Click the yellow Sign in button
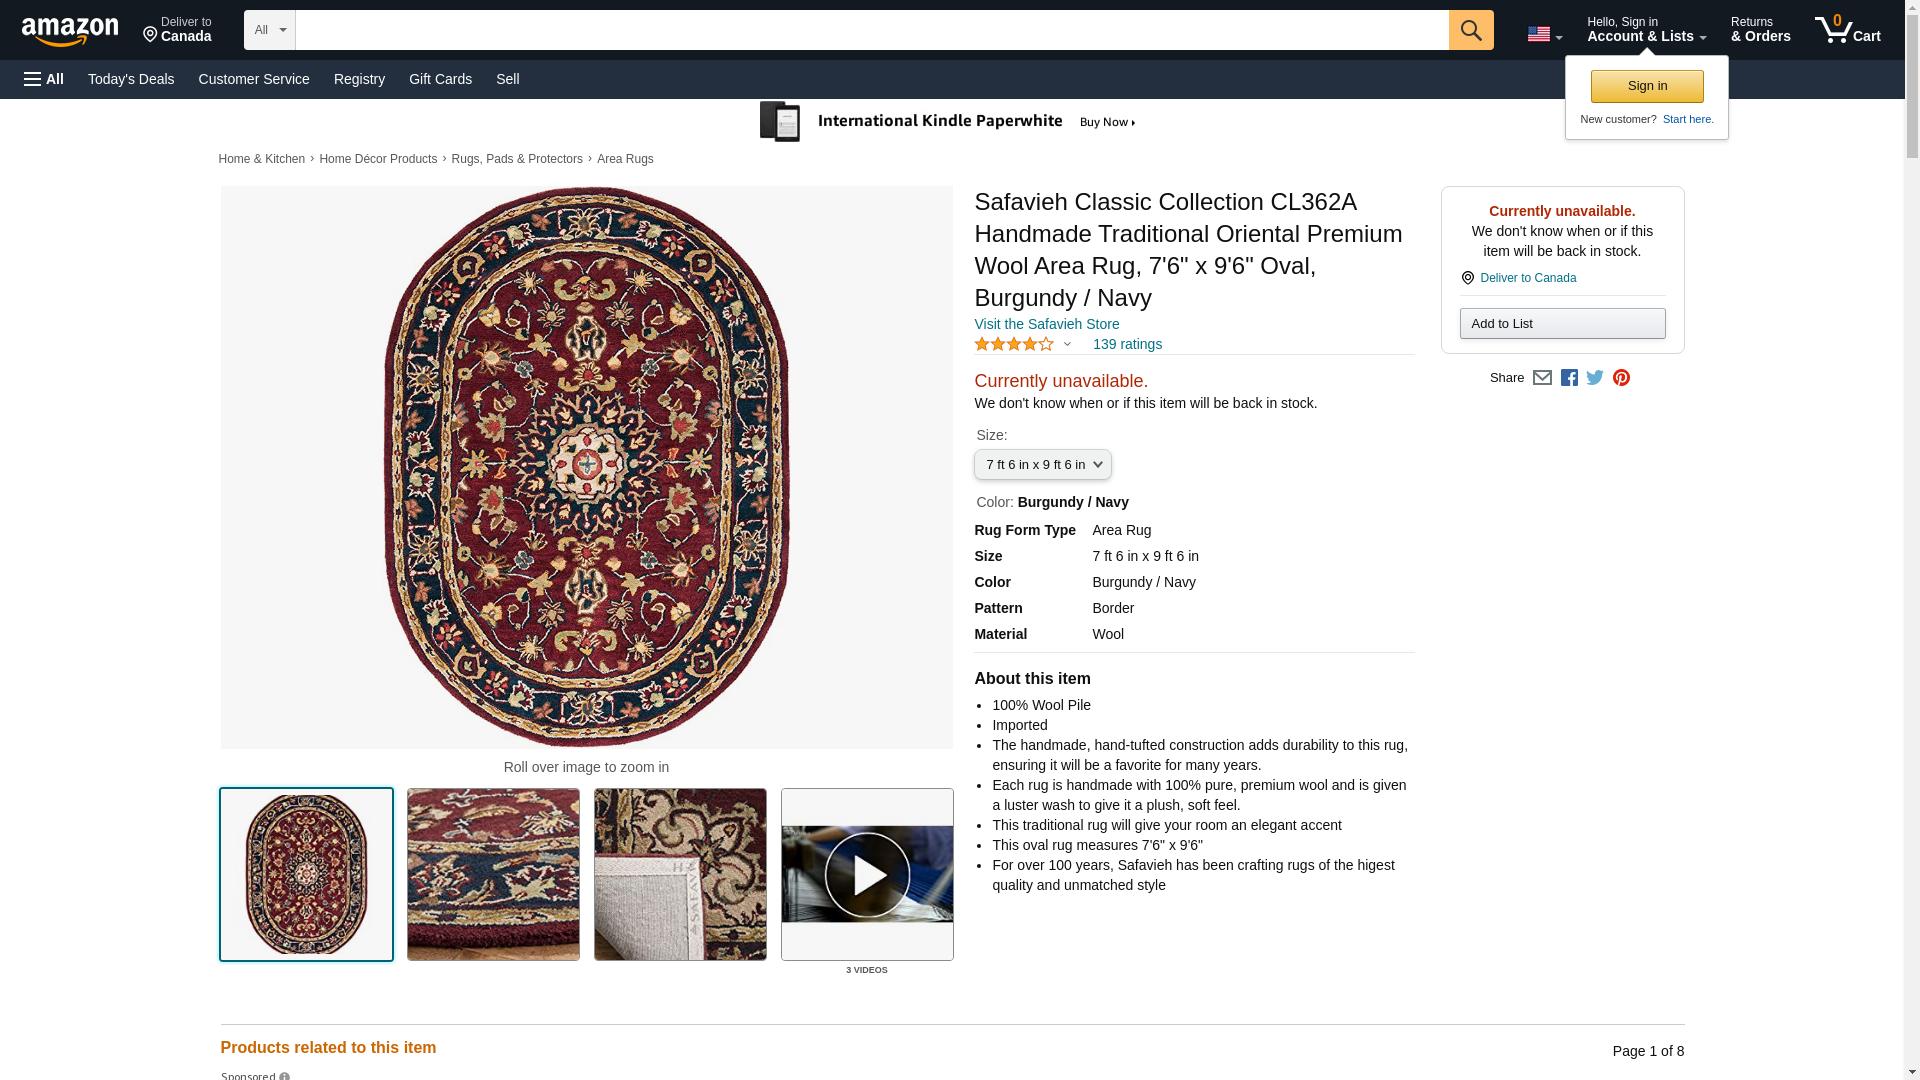1920x1080 pixels. click(x=1647, y=86)
